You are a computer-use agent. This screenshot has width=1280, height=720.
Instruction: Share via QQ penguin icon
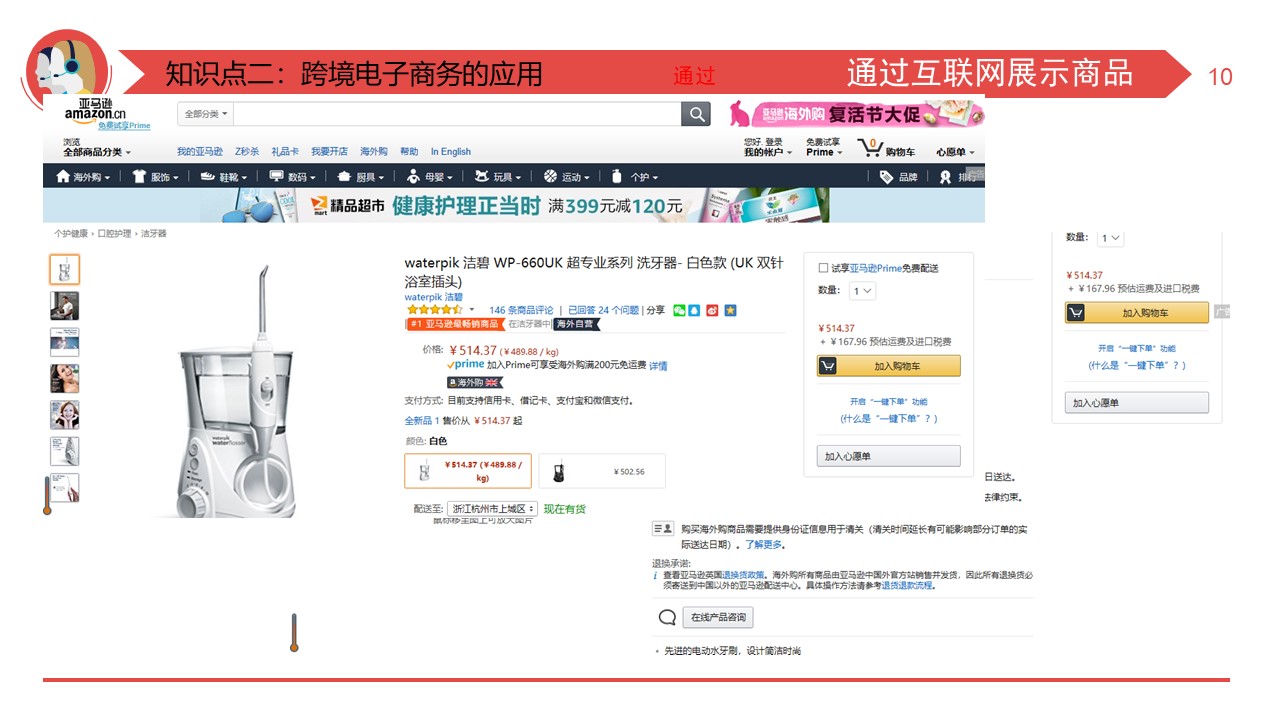point(696,310)
